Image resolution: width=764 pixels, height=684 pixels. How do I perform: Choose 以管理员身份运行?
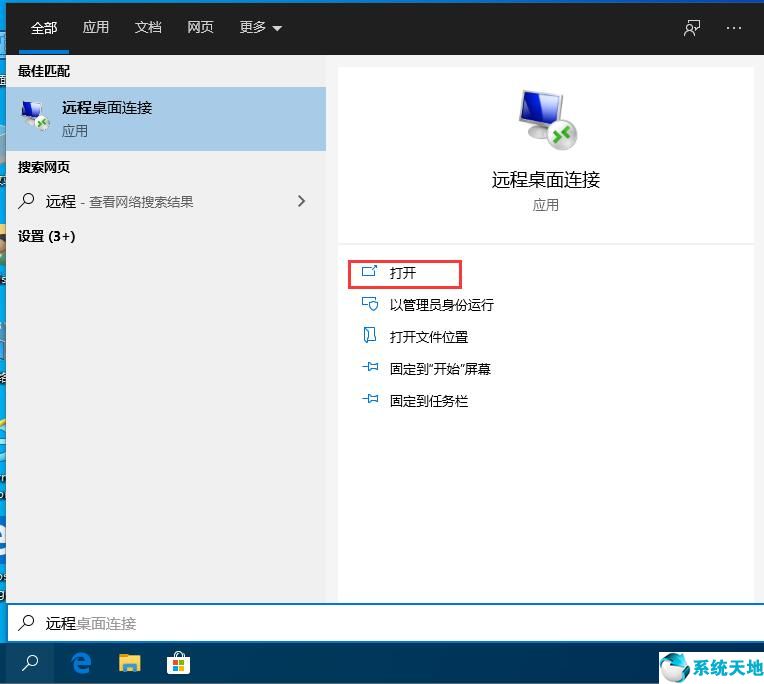(441, 305)
